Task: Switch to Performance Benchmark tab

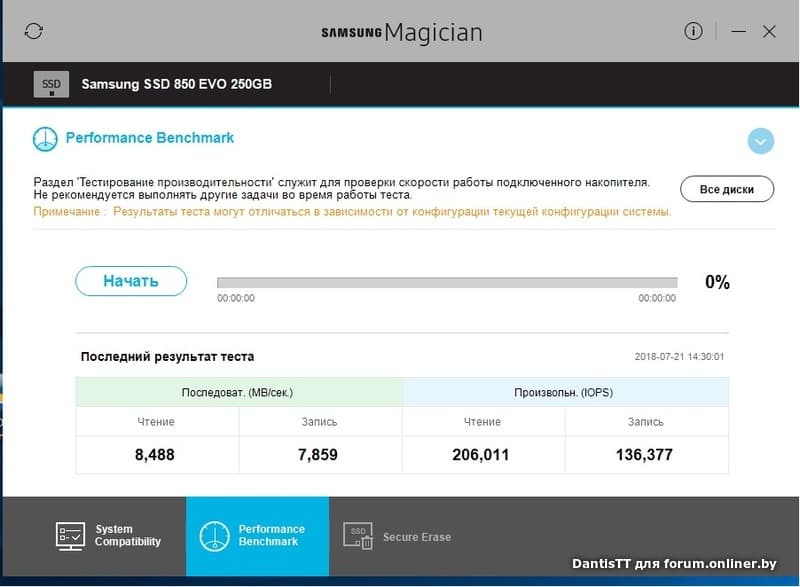Action: pos(257,536)
